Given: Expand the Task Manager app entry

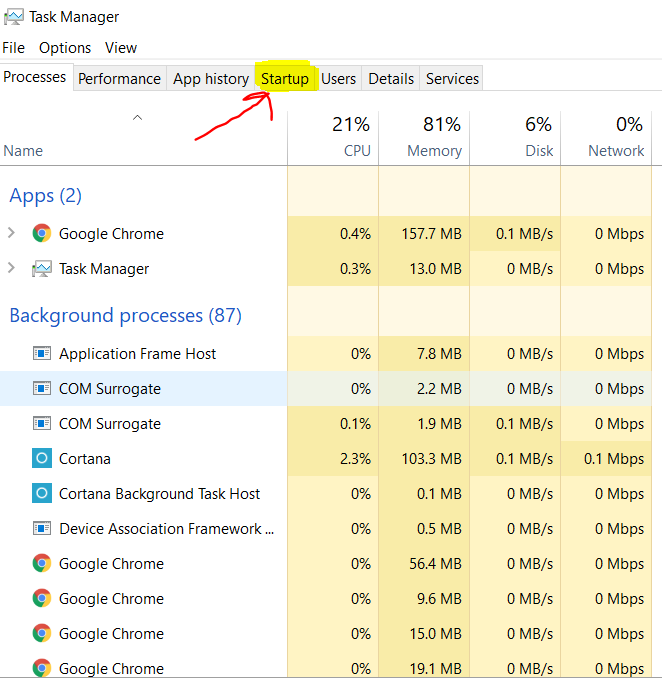Looking at the screenshot, I should point(12,269).
